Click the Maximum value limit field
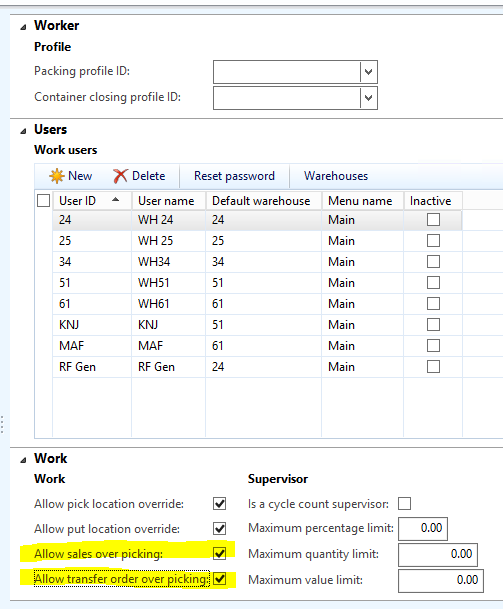Viewport: 503px width, 609px height. [x=441, y=581]
